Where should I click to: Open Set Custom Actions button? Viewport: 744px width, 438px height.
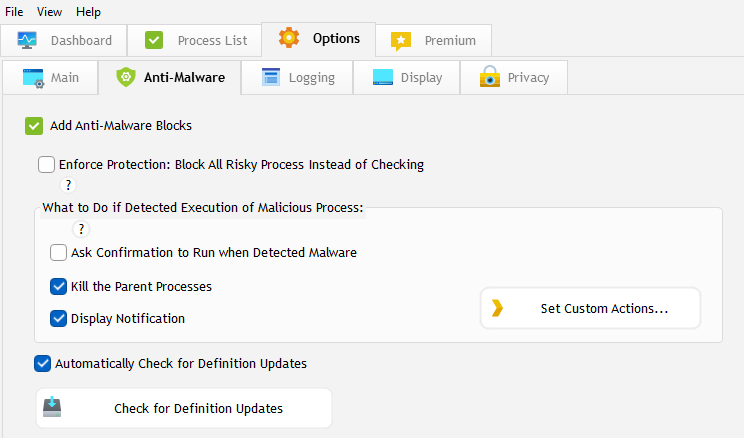[590, 309]
